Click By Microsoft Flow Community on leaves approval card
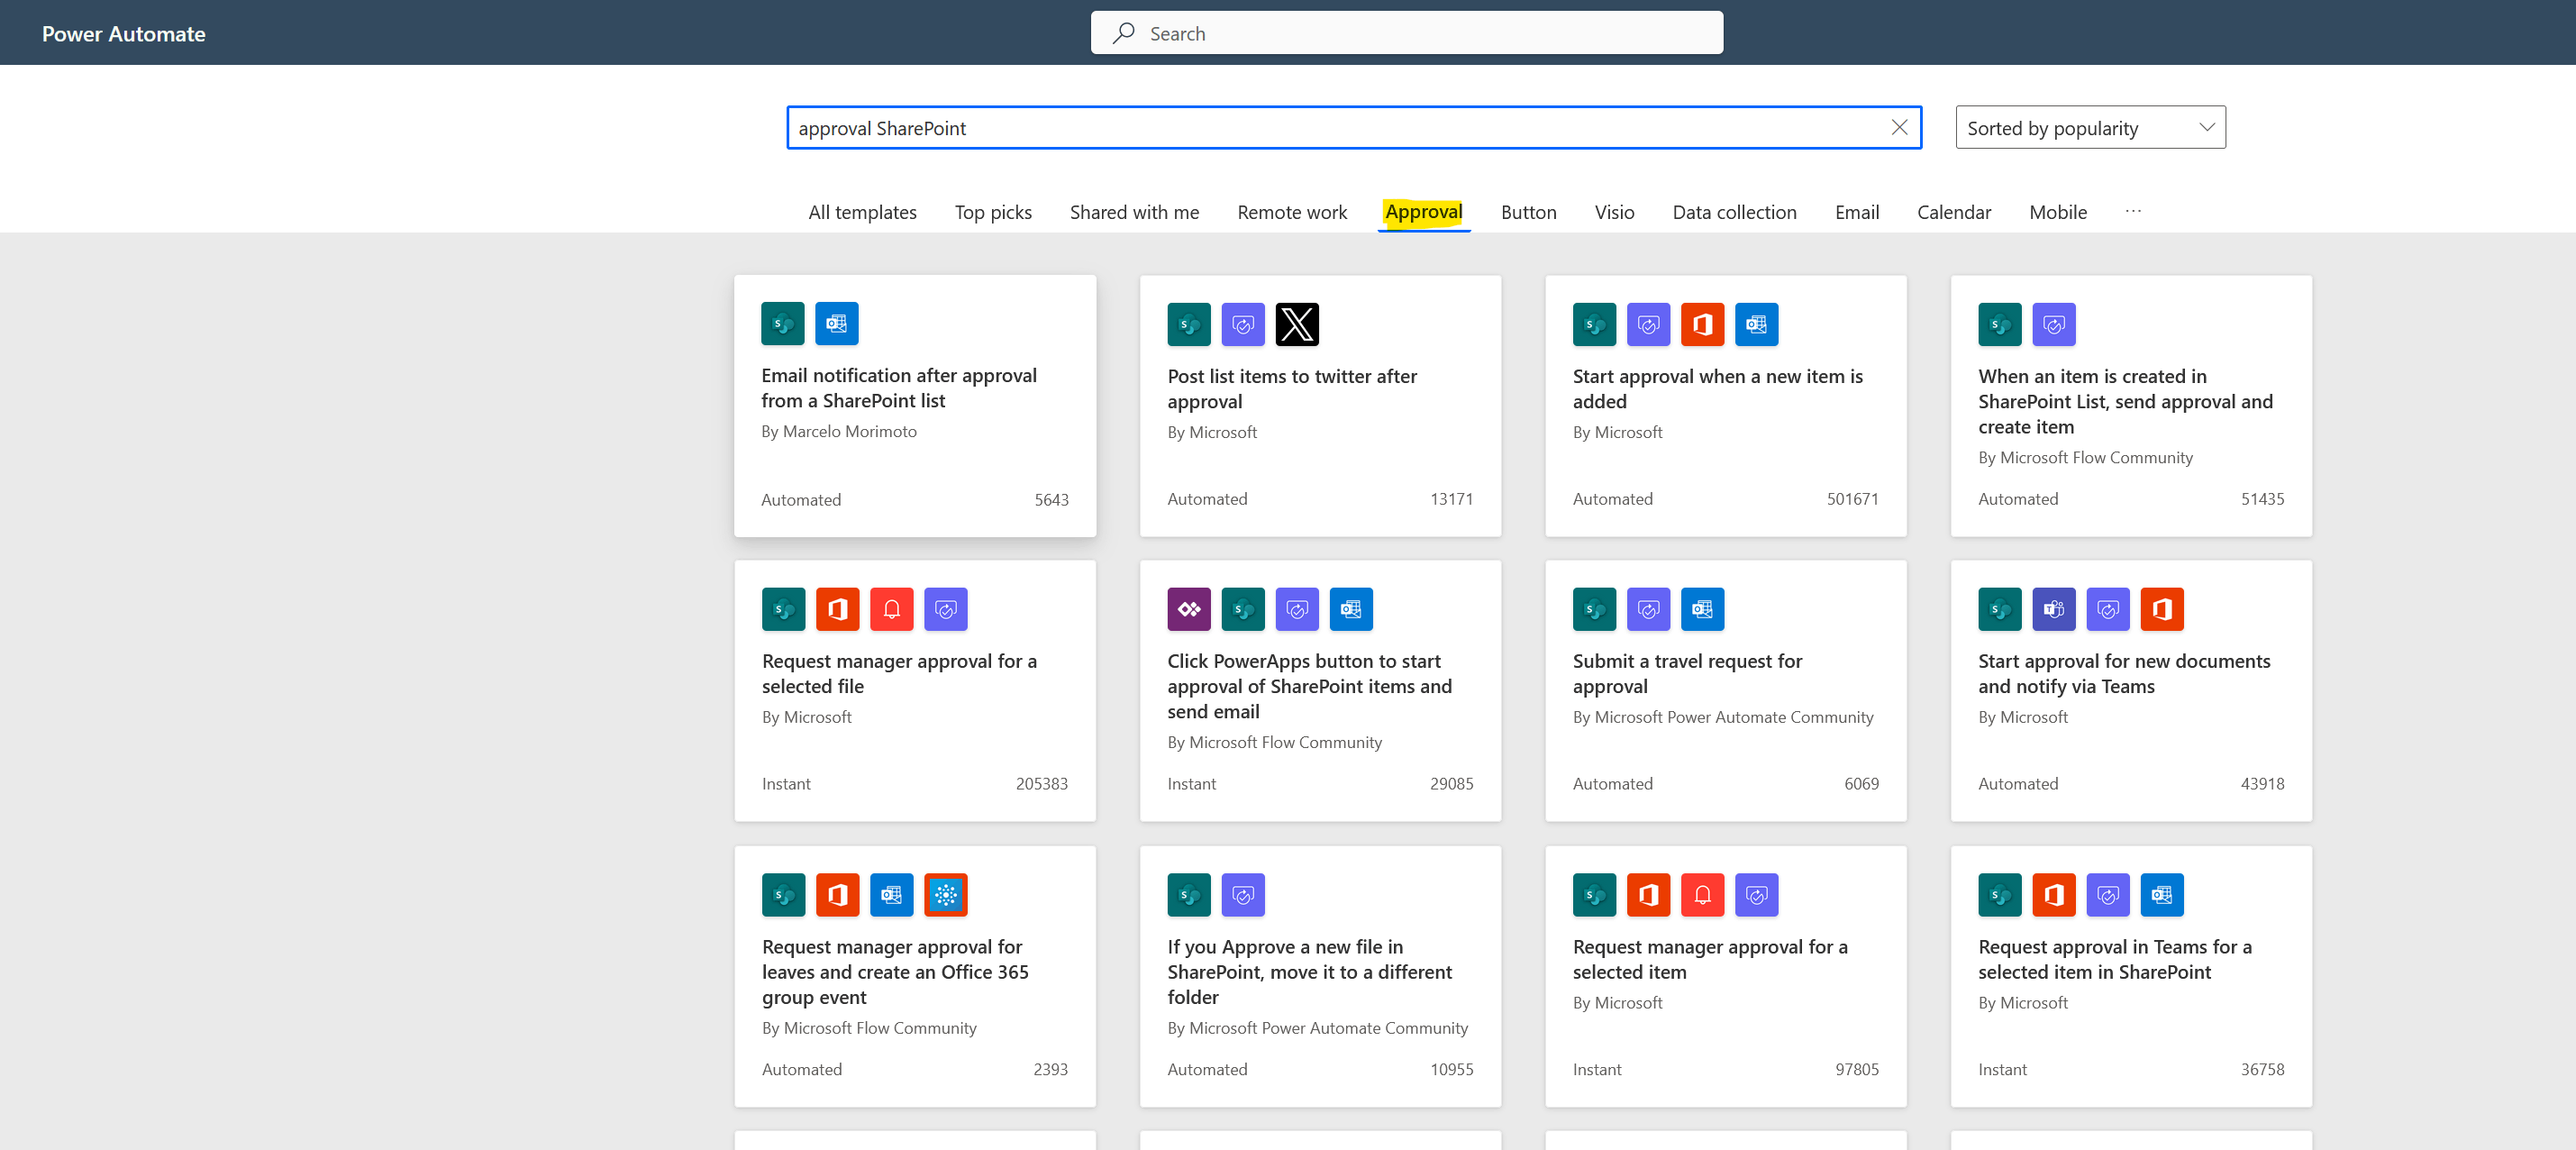The image size is (2576, 1150). (869, 1028)
